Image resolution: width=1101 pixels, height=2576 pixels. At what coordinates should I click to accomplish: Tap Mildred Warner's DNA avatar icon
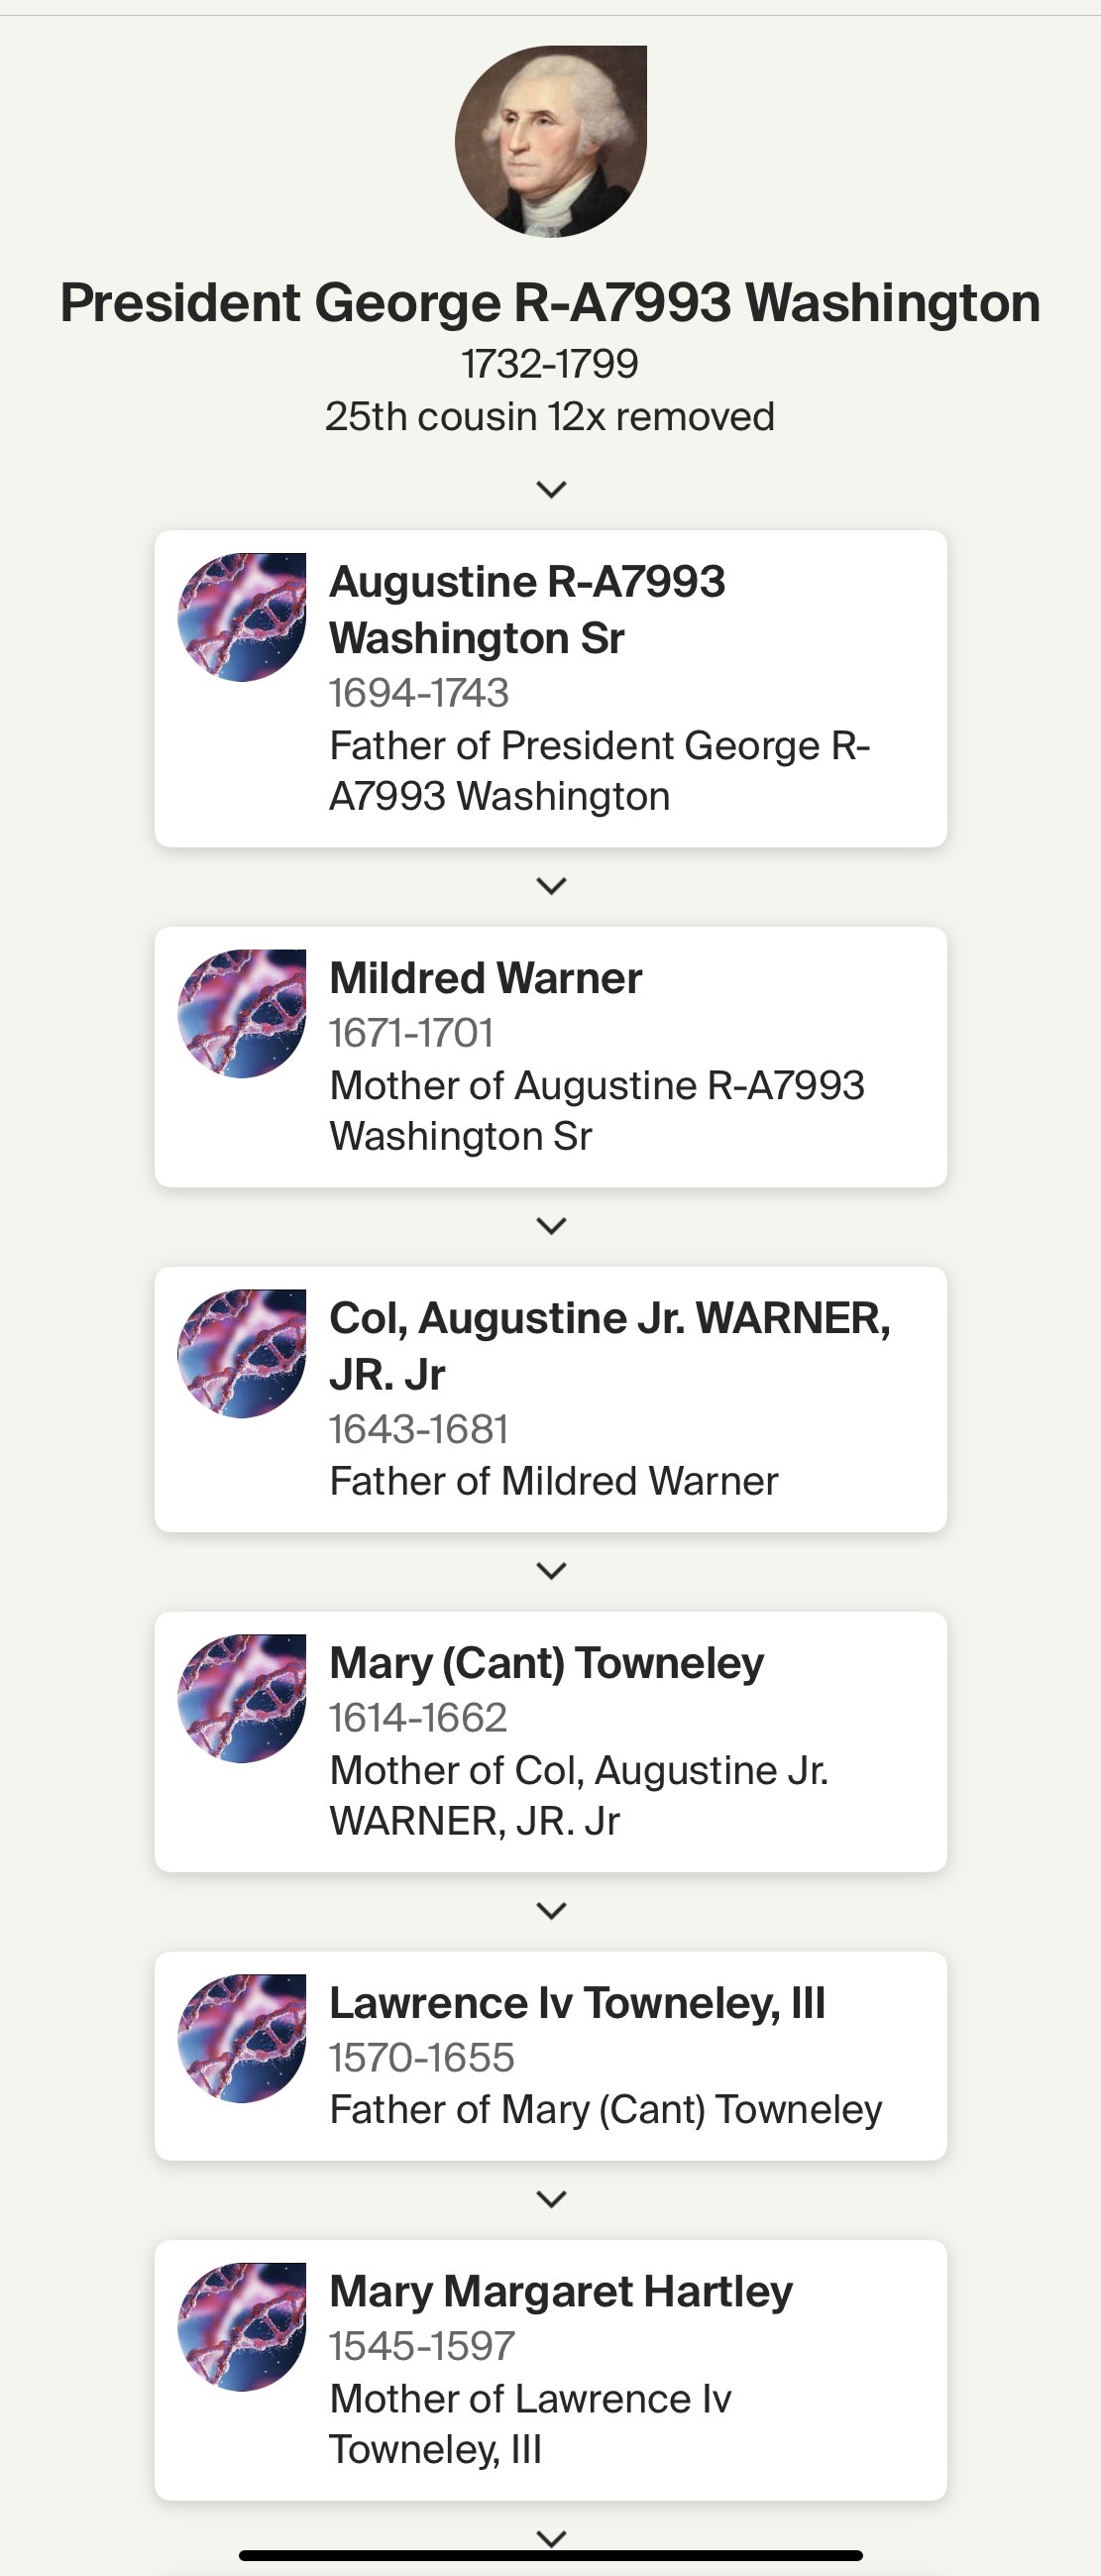242,1013
